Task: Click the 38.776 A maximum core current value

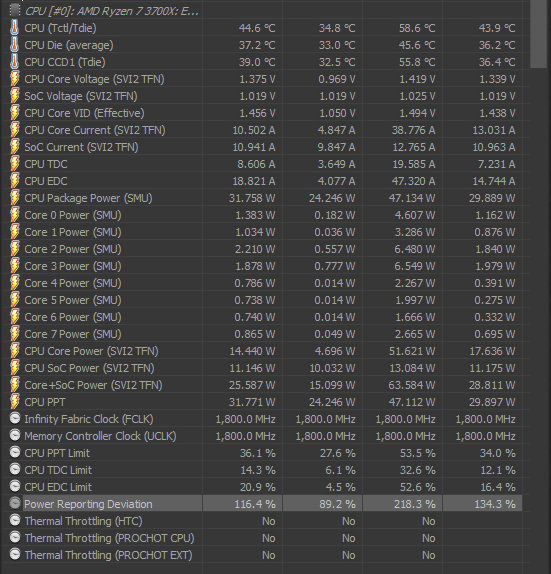Action: pyautogui.click(x=414, y=130)
